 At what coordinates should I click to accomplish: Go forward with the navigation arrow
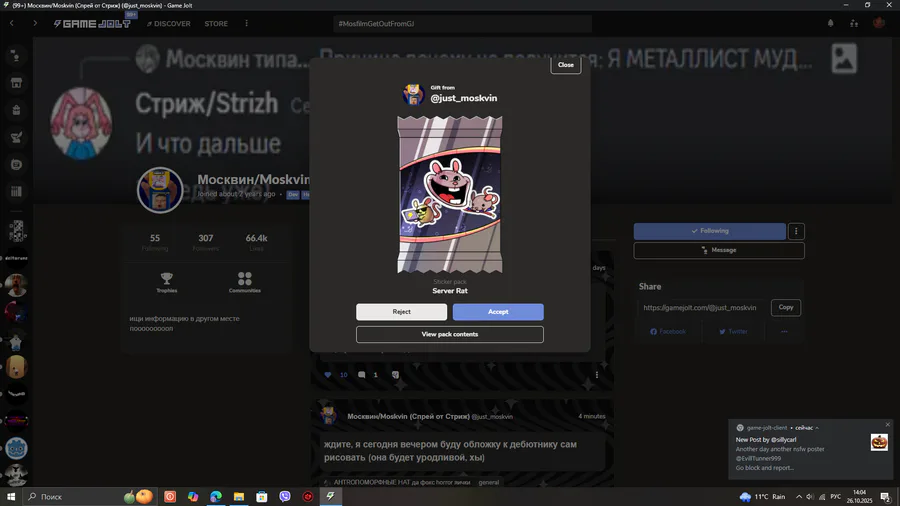pos(34,24)
